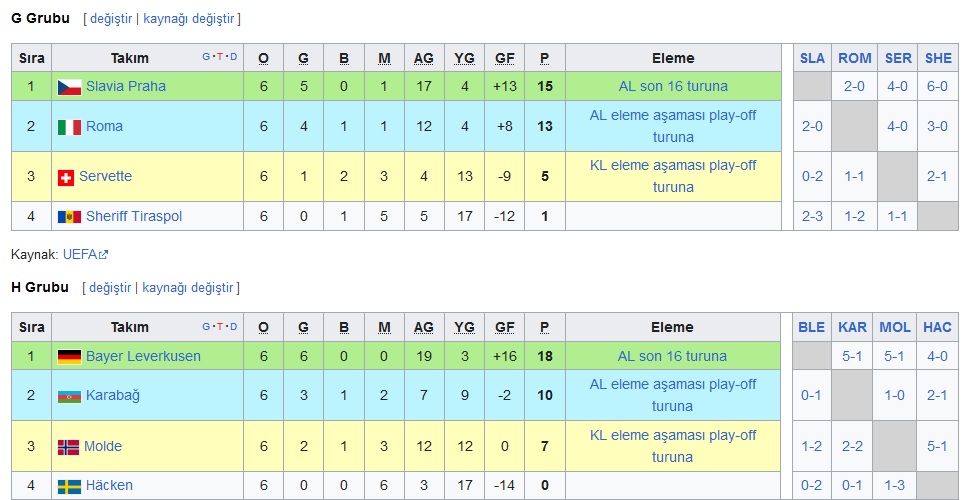Image resolution: width=965 pixels, height=500 pixels.
Task: Open the MOL column header in Group H
Action: coord(895,327)
